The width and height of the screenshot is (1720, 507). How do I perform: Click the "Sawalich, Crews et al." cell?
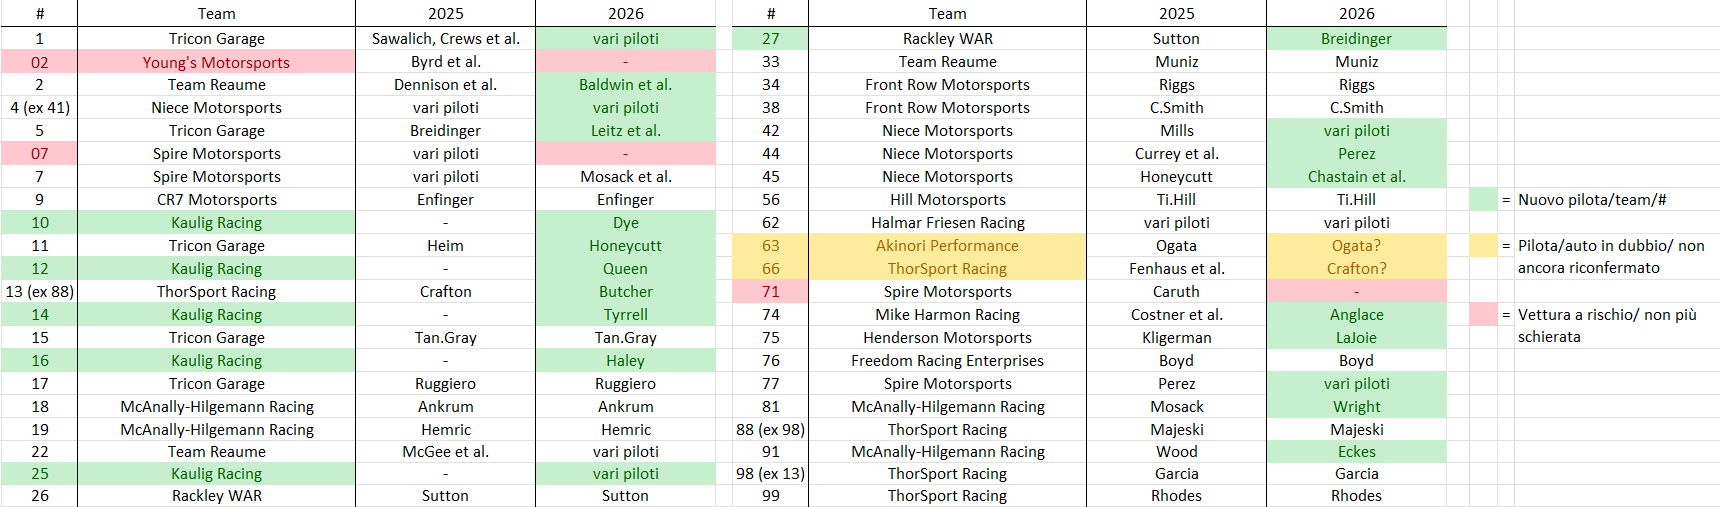point(445,39)
